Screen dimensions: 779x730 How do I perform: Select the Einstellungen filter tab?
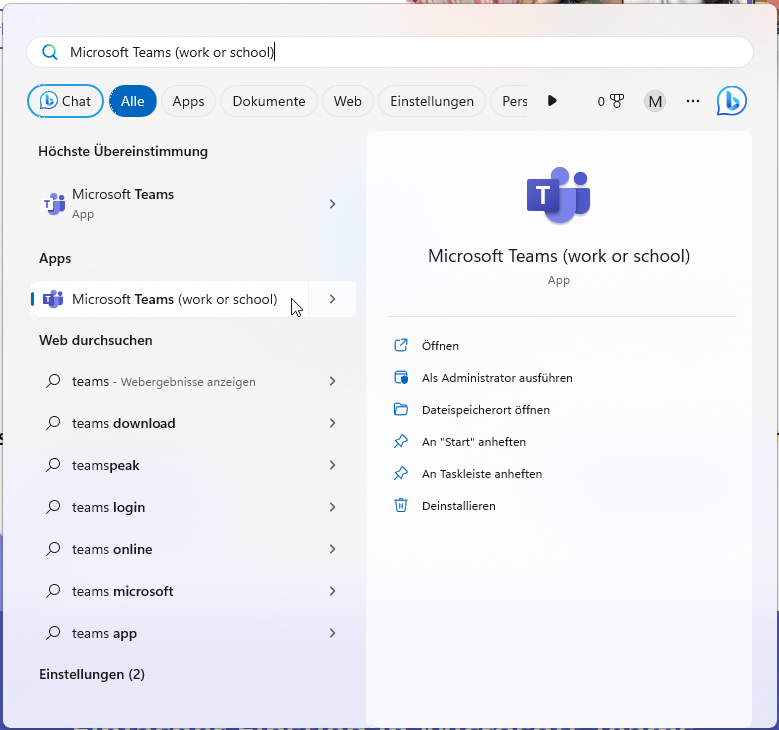click(x=432, y=101)
